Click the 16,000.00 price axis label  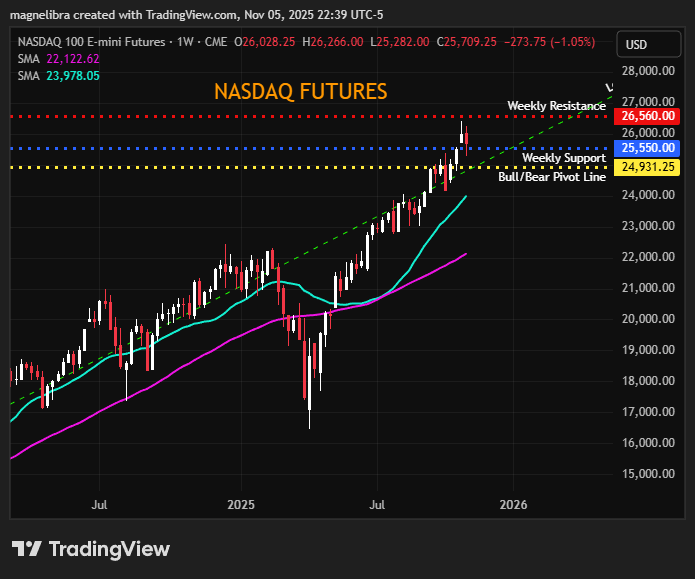click(x=648, y=443)
